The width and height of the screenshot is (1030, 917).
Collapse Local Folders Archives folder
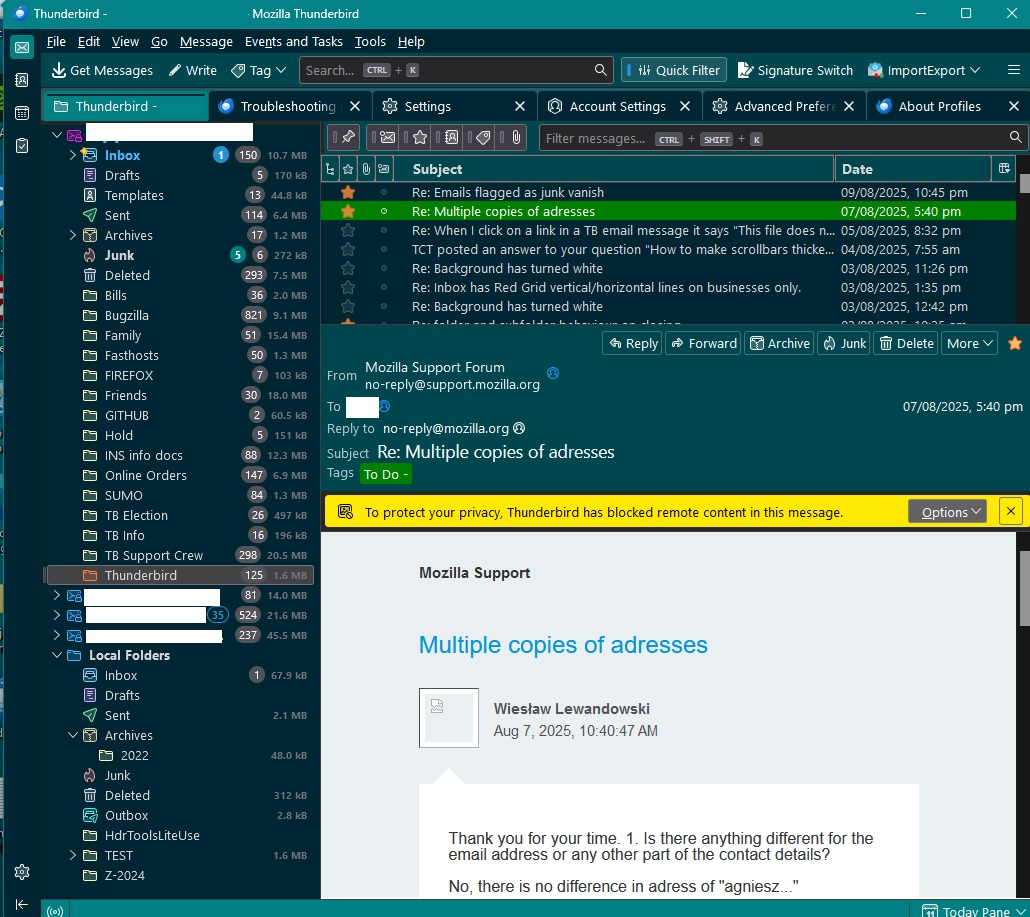pos(72,735)
